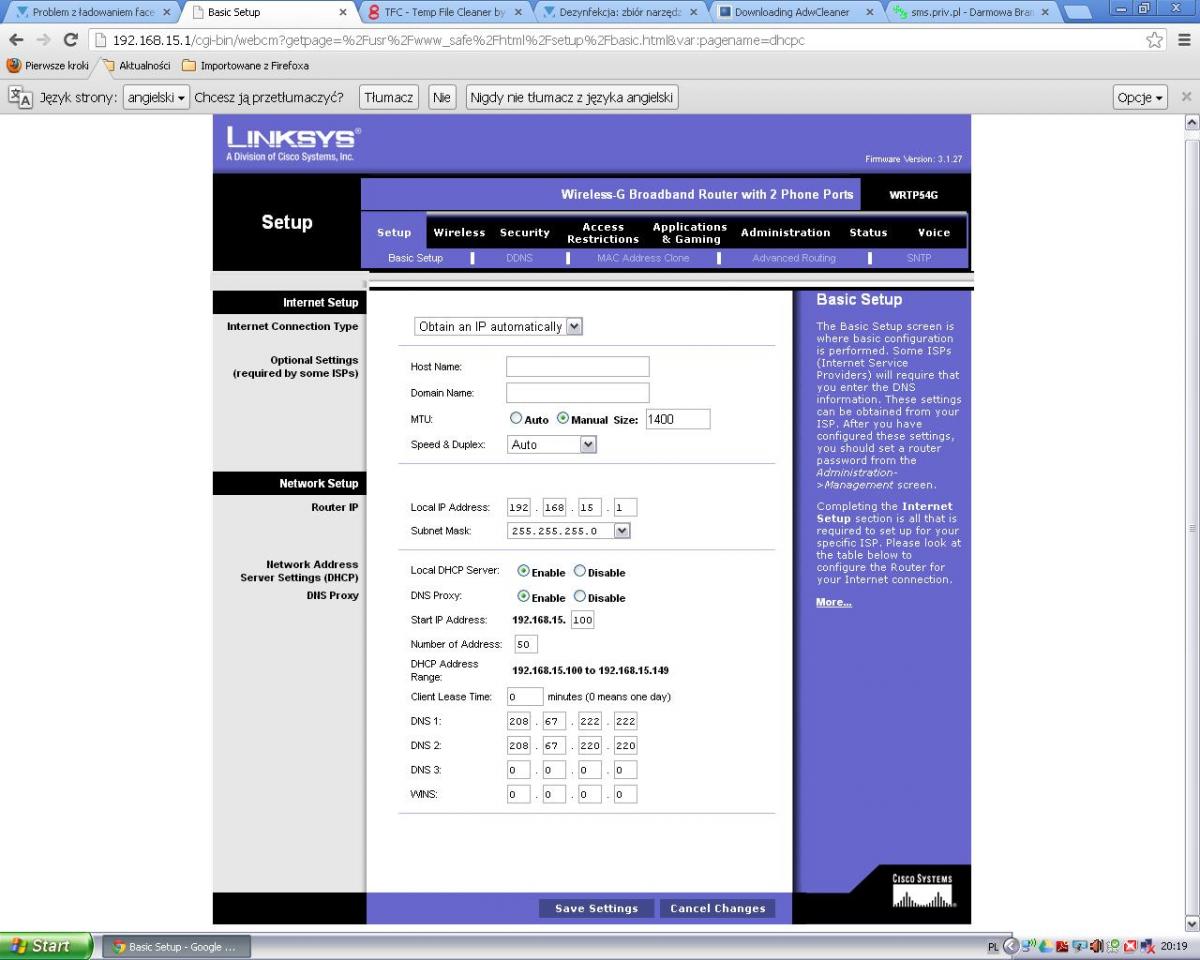
Task: Go to the SNTP sub-page
Action: coord(919,258)
